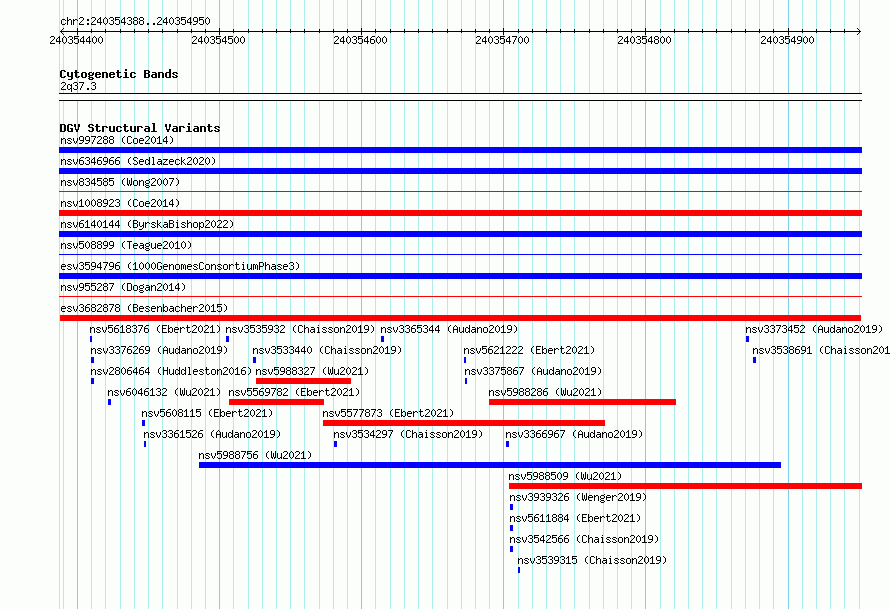The height and width of the screenshot is (609, 890).
Task: Open nsv3361526 (Audano2019) variant
Action: coord(212,434)
